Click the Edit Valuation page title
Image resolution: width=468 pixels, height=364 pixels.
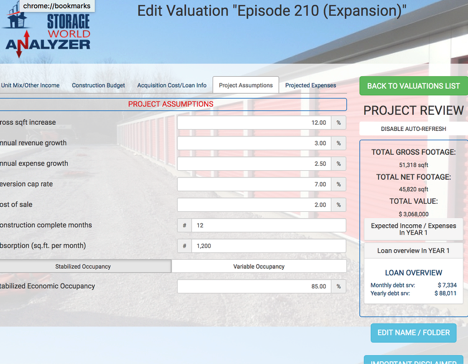pos(272,11)
